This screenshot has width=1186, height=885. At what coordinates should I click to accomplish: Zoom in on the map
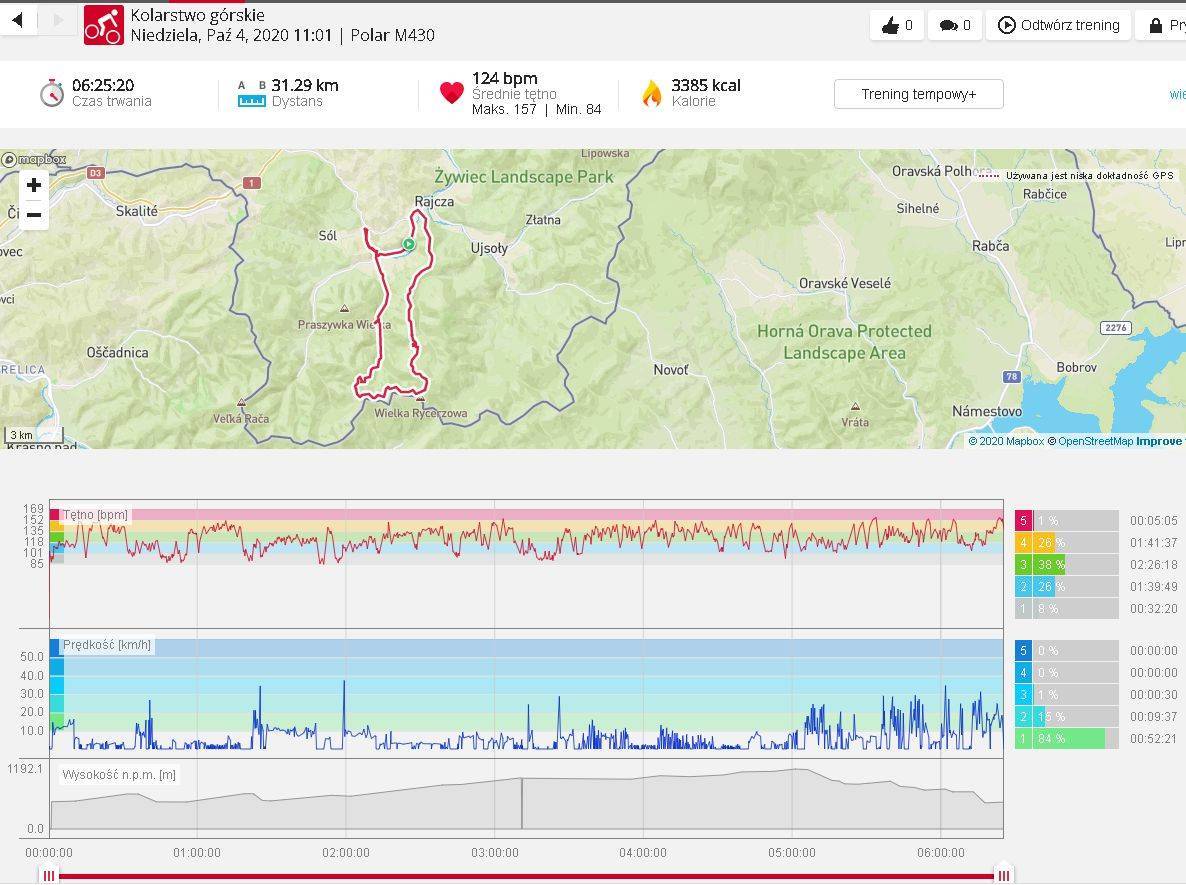pos(34,185)
